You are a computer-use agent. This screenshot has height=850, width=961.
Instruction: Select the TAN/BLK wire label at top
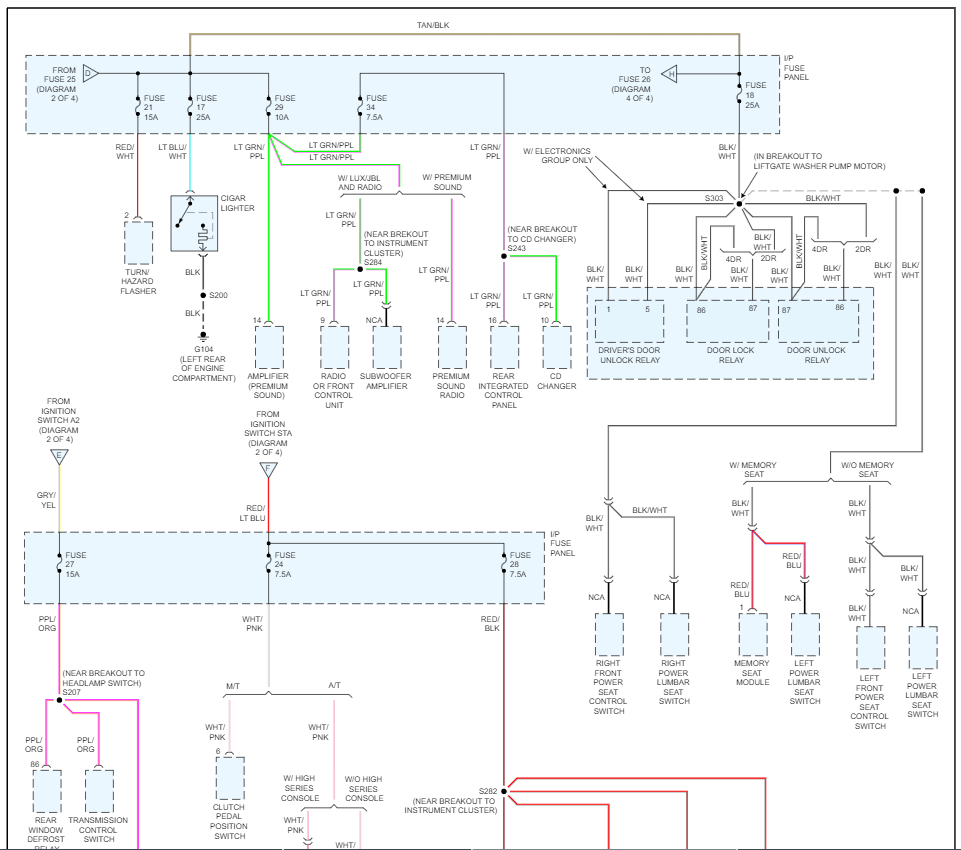click(433, 25)
